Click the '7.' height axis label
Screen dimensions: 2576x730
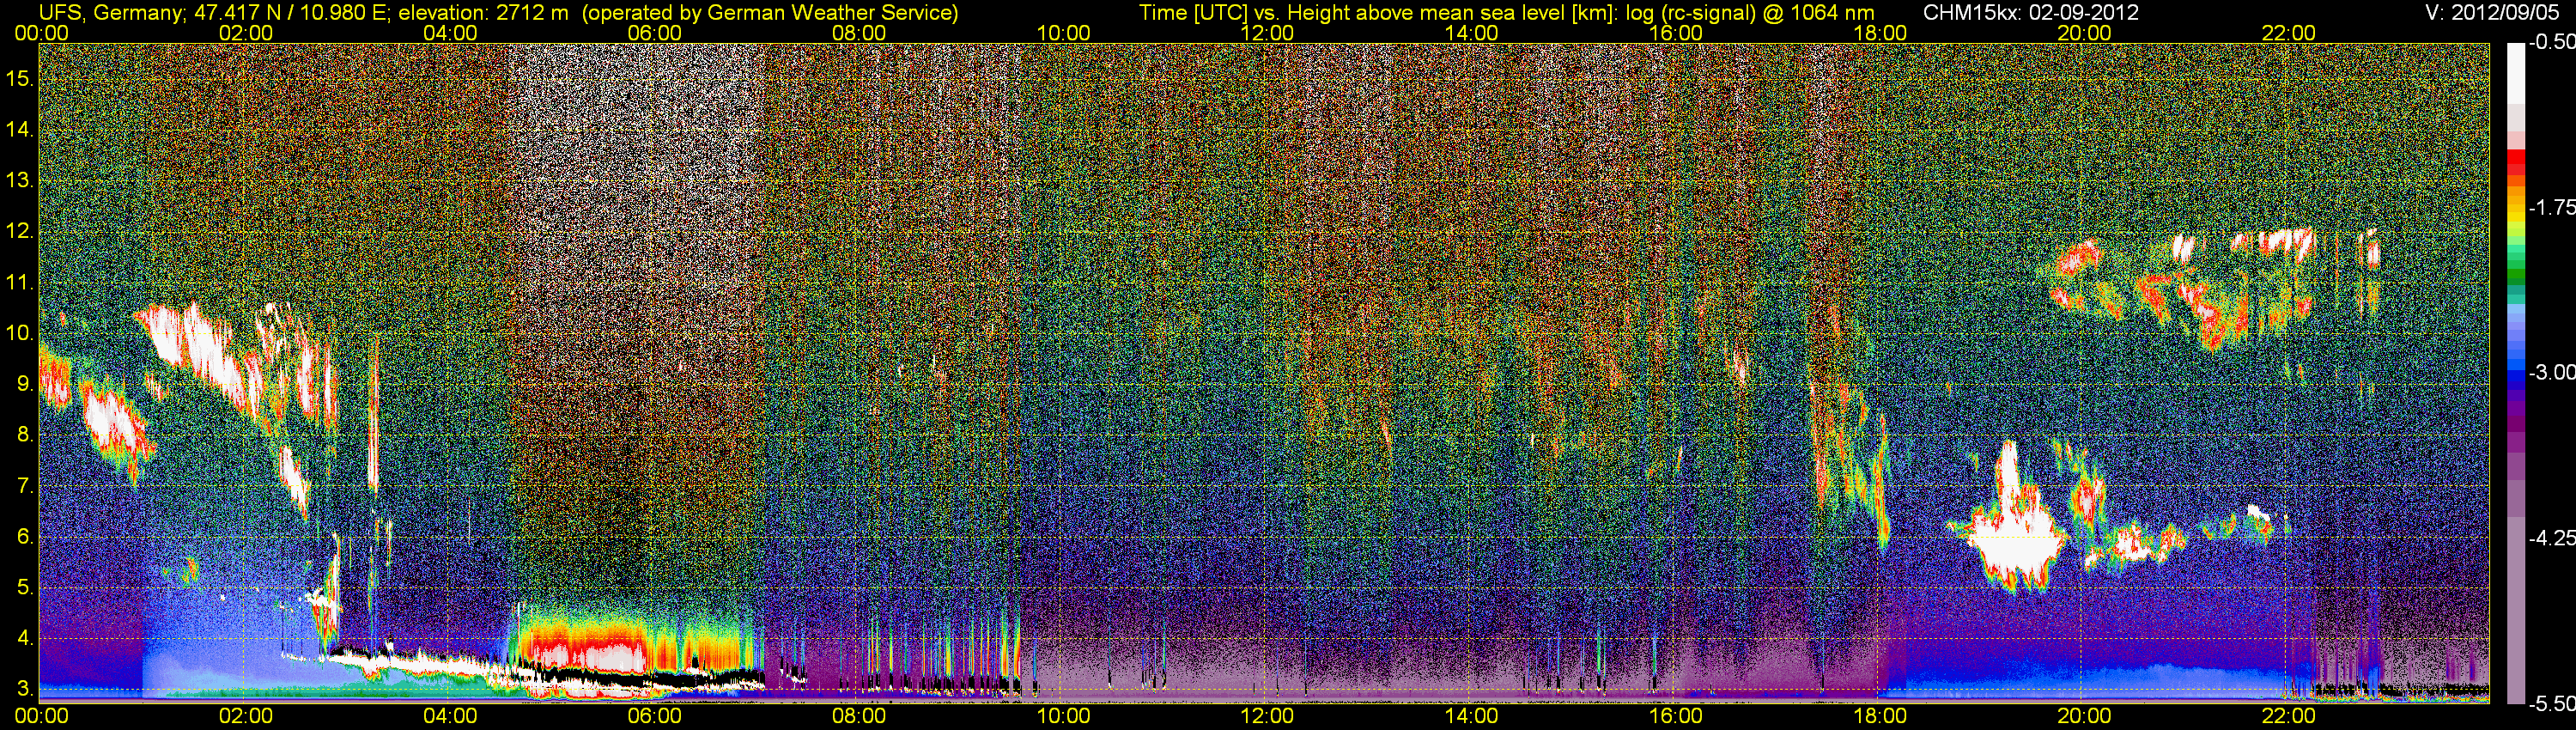tap(25, 486)
